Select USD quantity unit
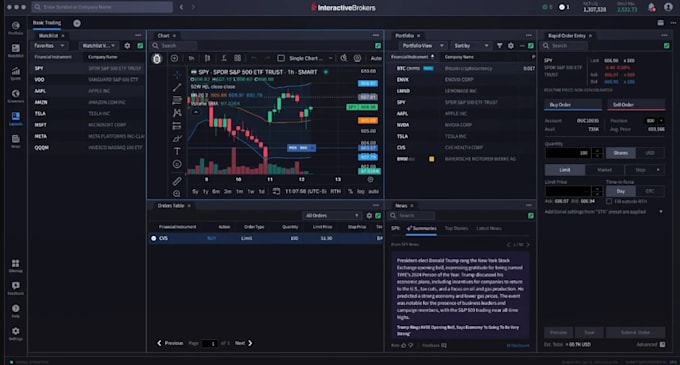Screen dimensions: 680x365 650,153
